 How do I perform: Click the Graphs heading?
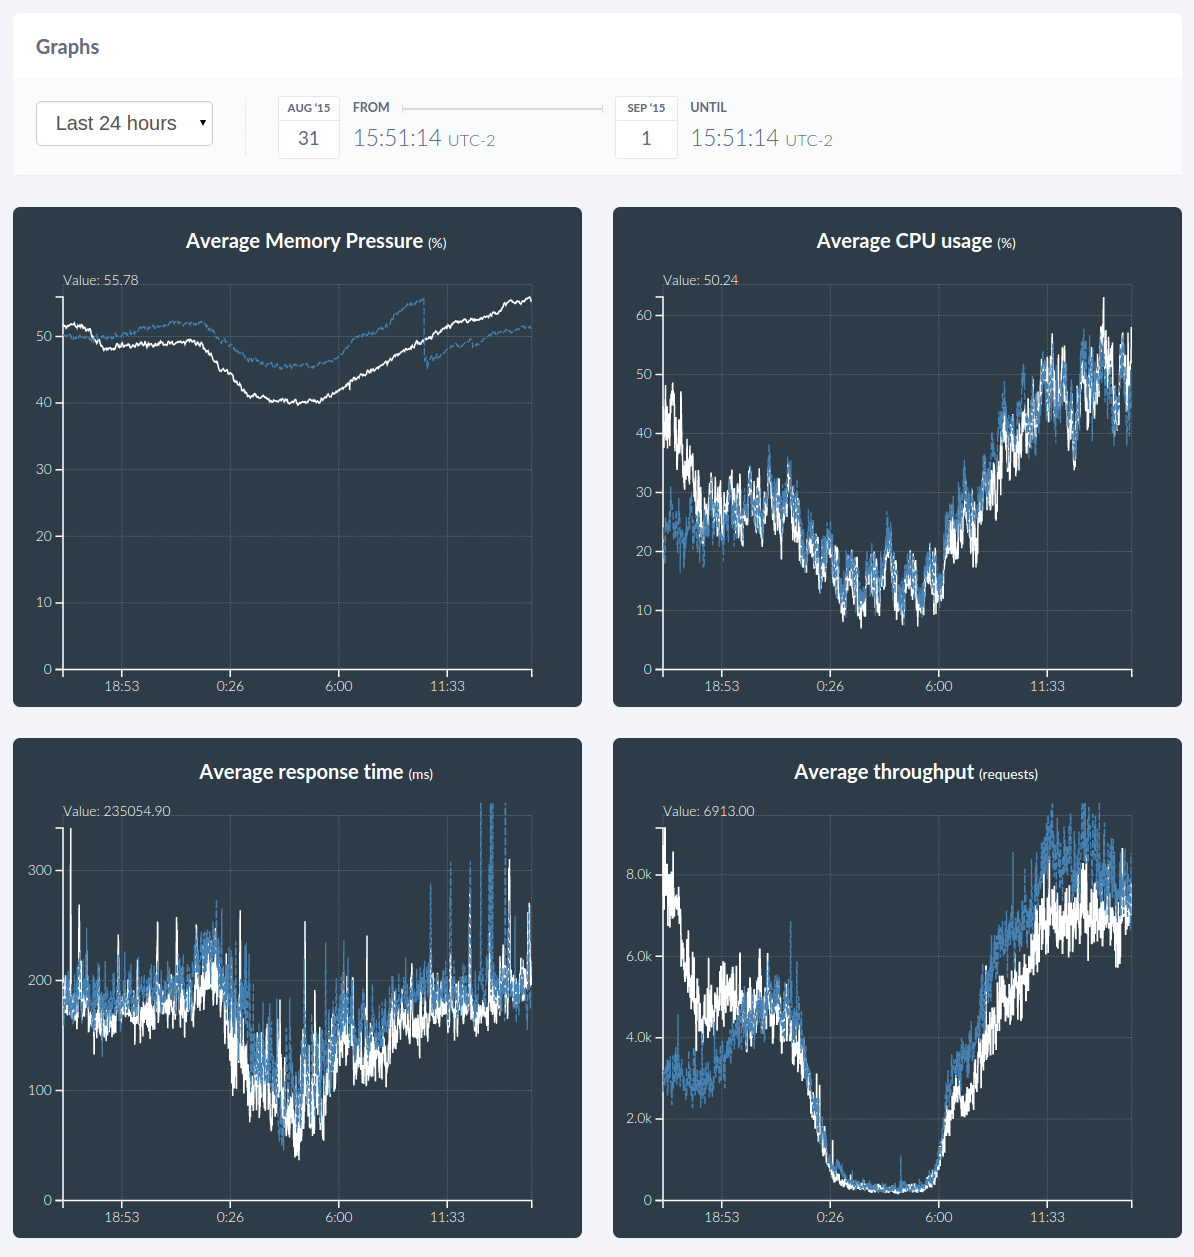pos(68,47)
